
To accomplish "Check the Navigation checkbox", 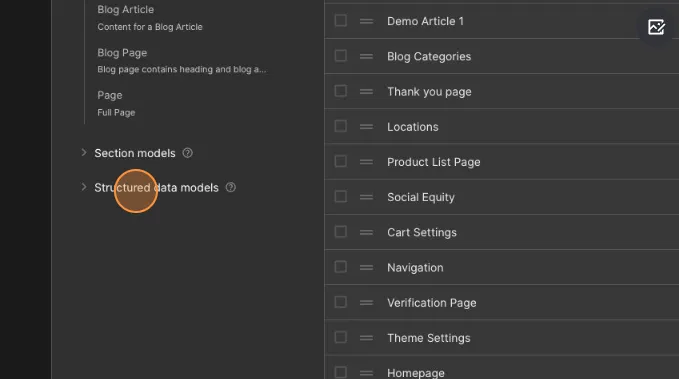I will [x=341, y=267].
